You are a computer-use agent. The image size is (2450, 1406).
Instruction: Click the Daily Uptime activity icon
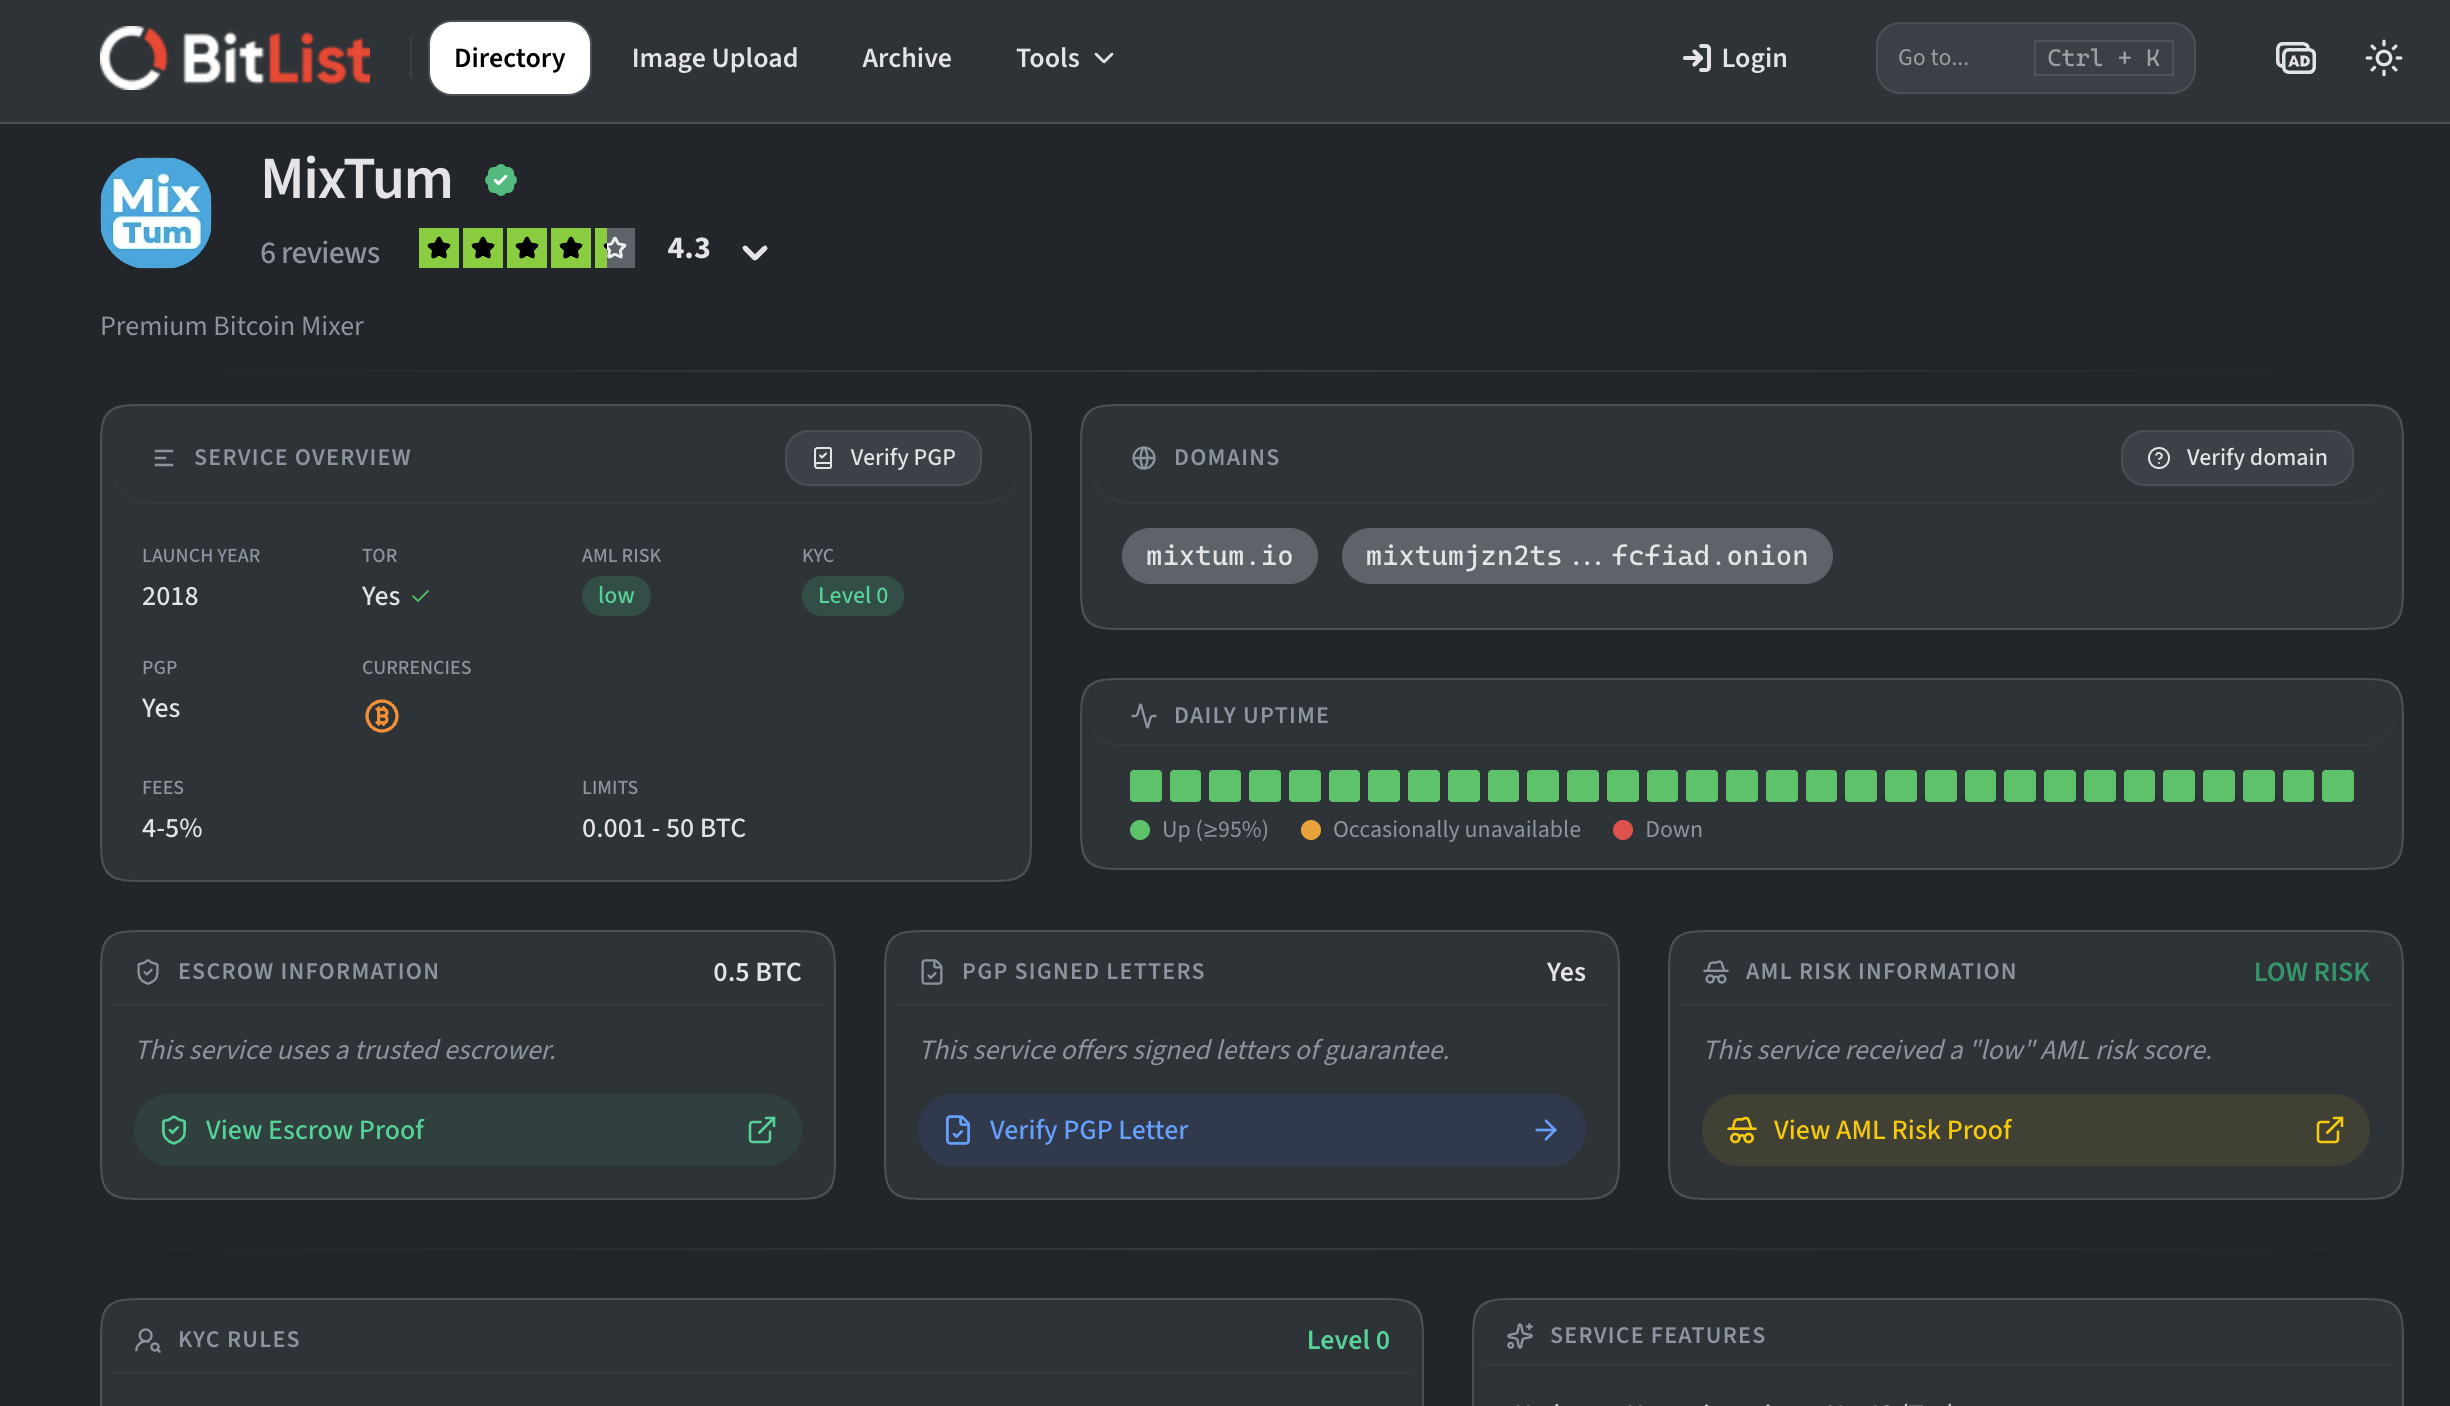[1144, 716]
